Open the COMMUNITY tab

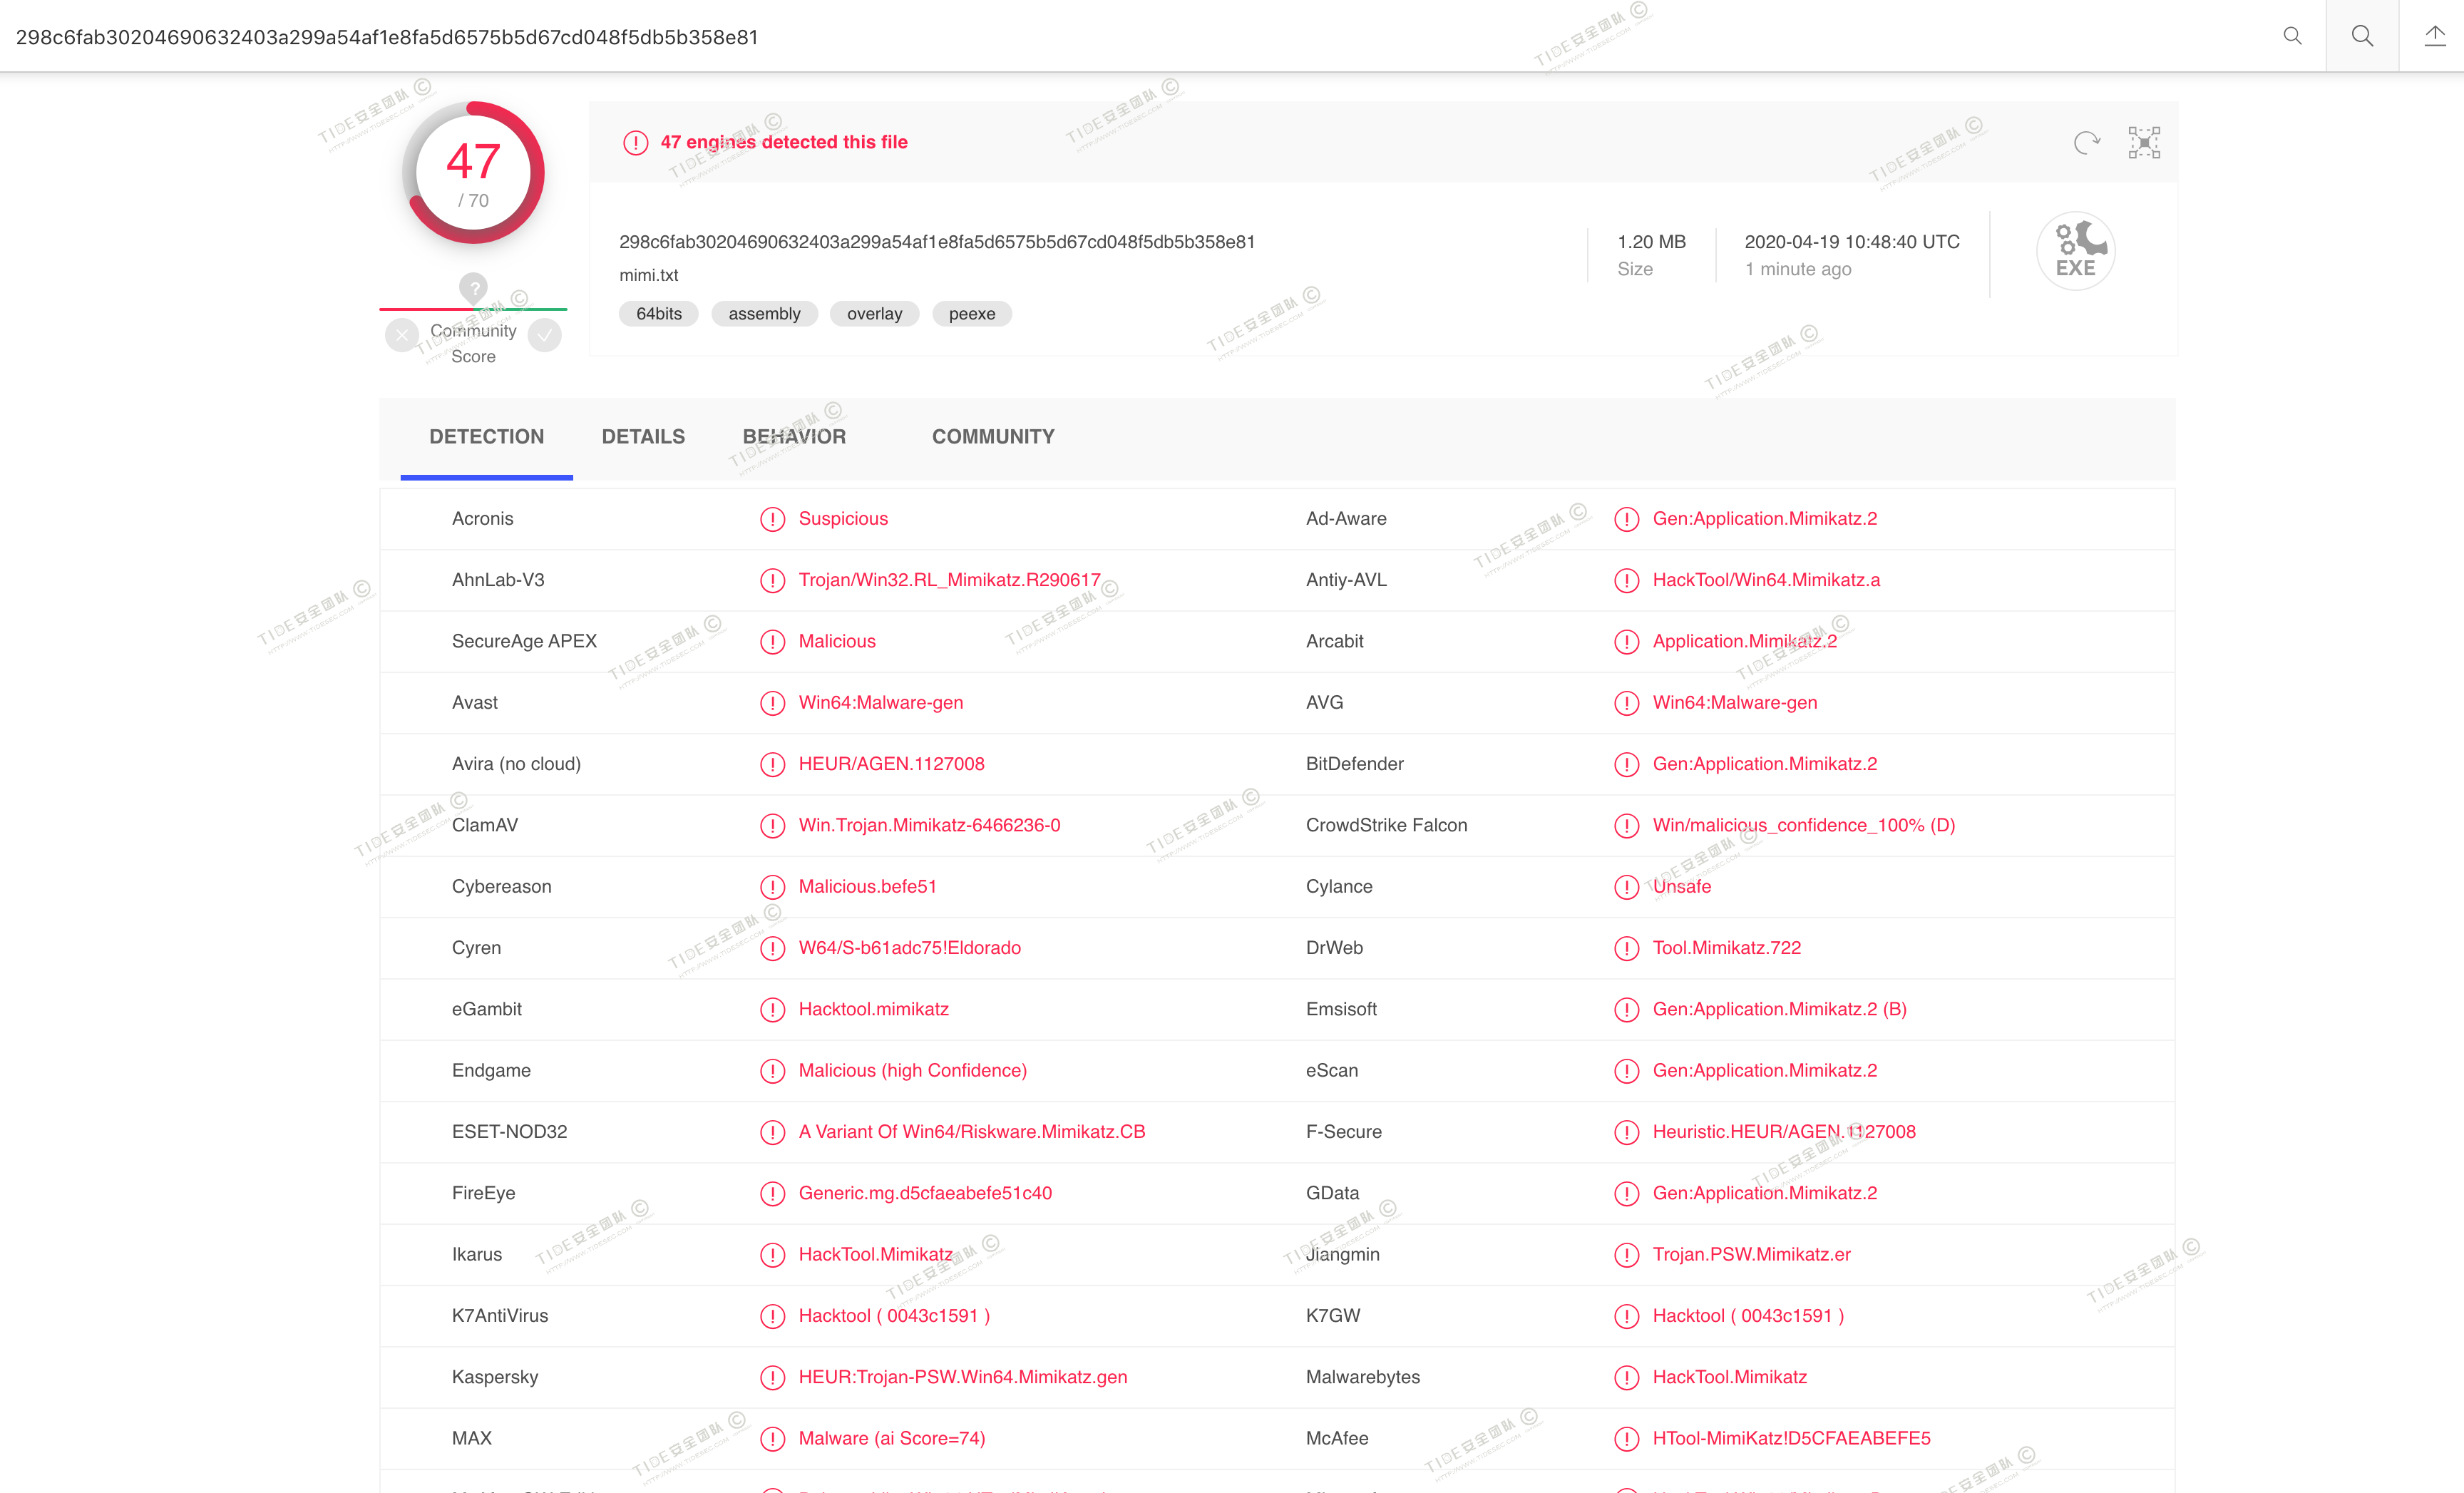pyautogui.click(x=993, y=437)
